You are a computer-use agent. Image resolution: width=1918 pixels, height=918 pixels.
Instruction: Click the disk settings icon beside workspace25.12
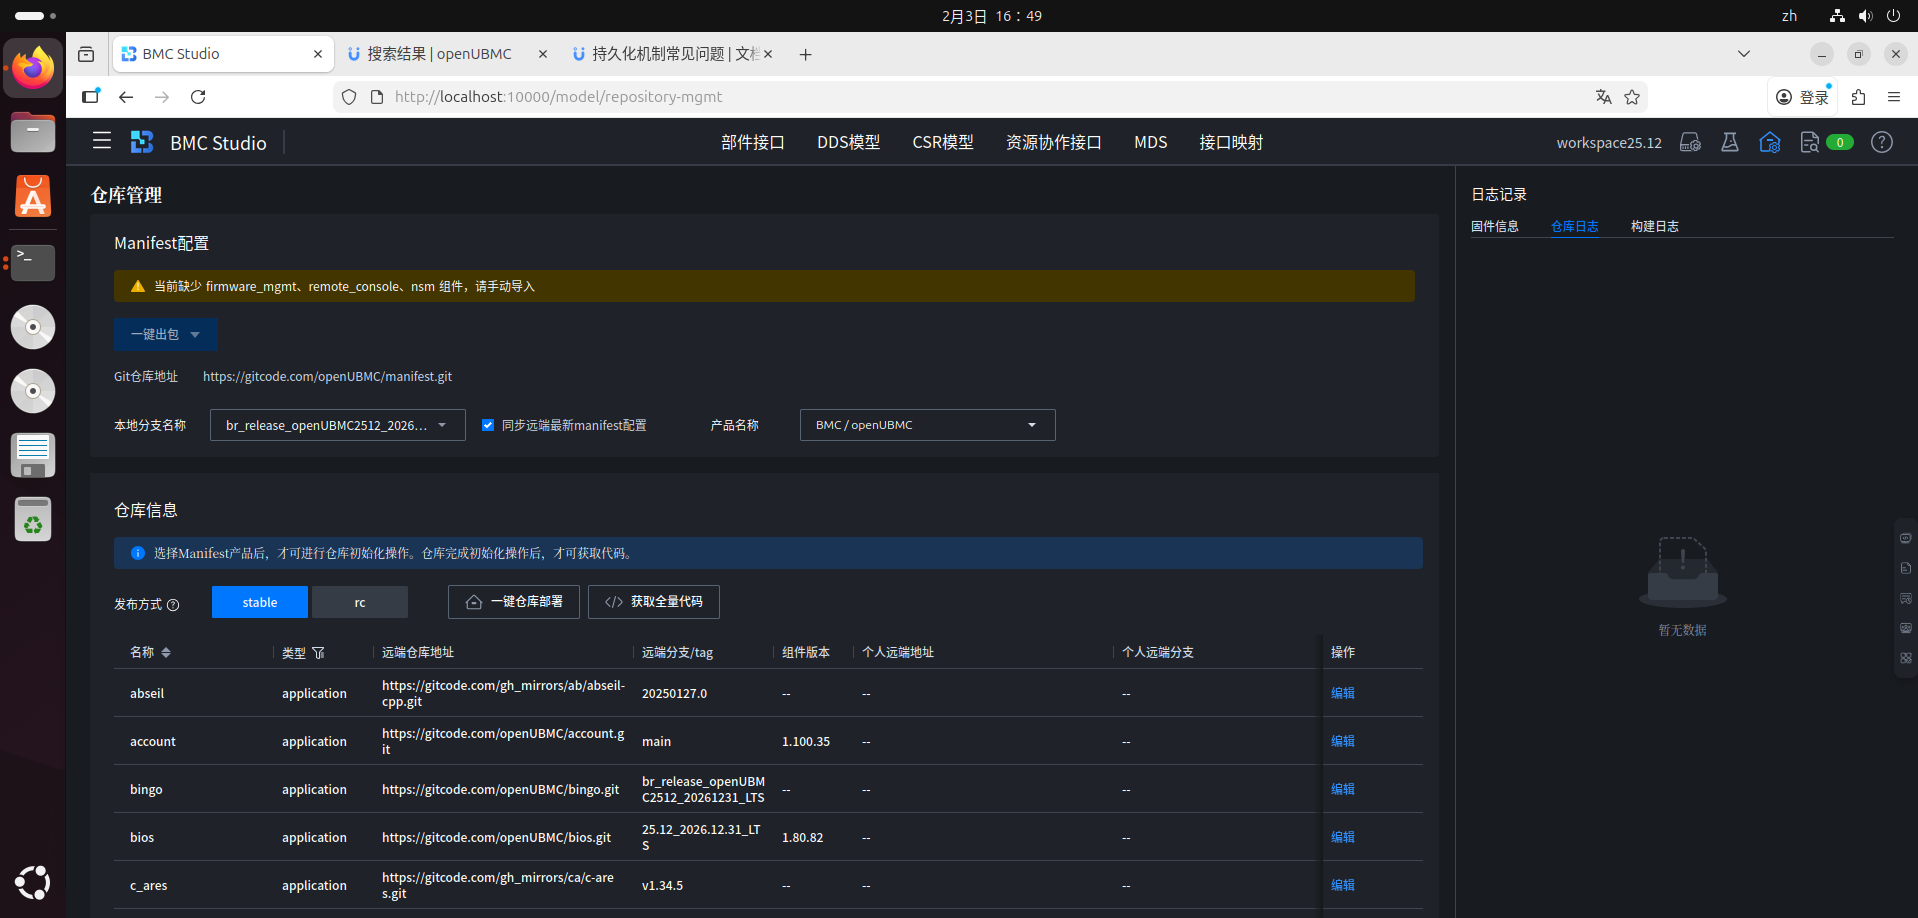[1690, 142]
